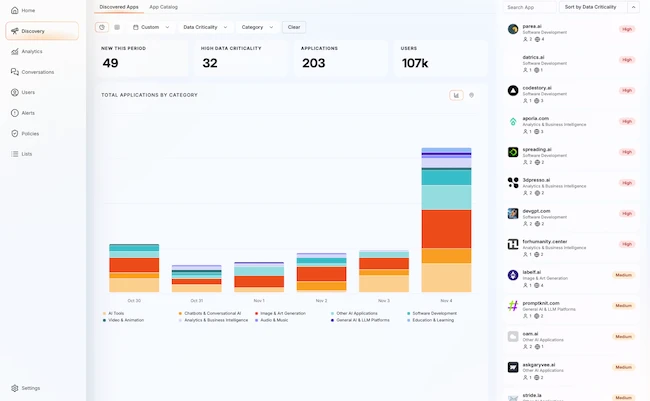Click the High Data Criticality card

241,58
